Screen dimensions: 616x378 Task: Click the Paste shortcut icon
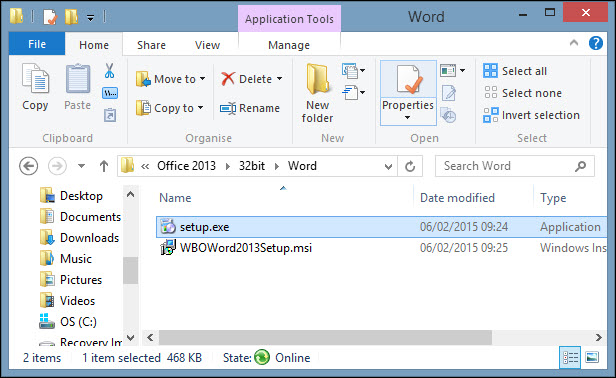point(110,115)
